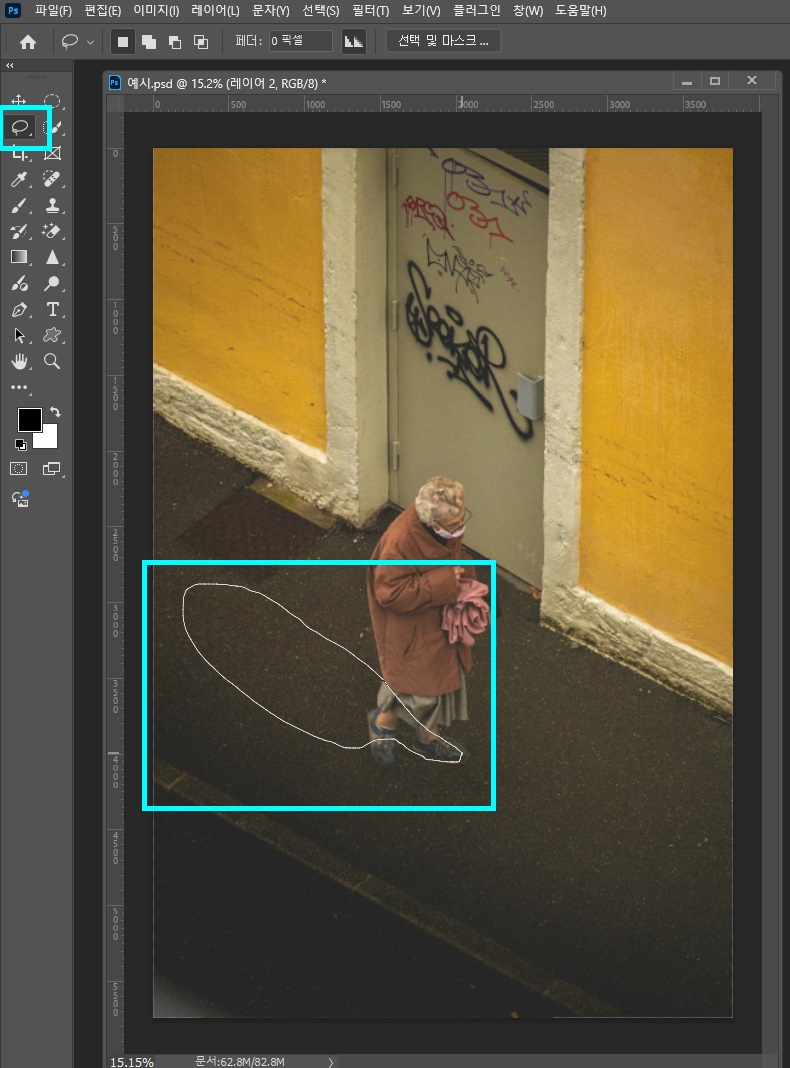The width and height of the screenshot is (790, 1068).
Task: Select the Frame tool
Action: click(52, 153)
